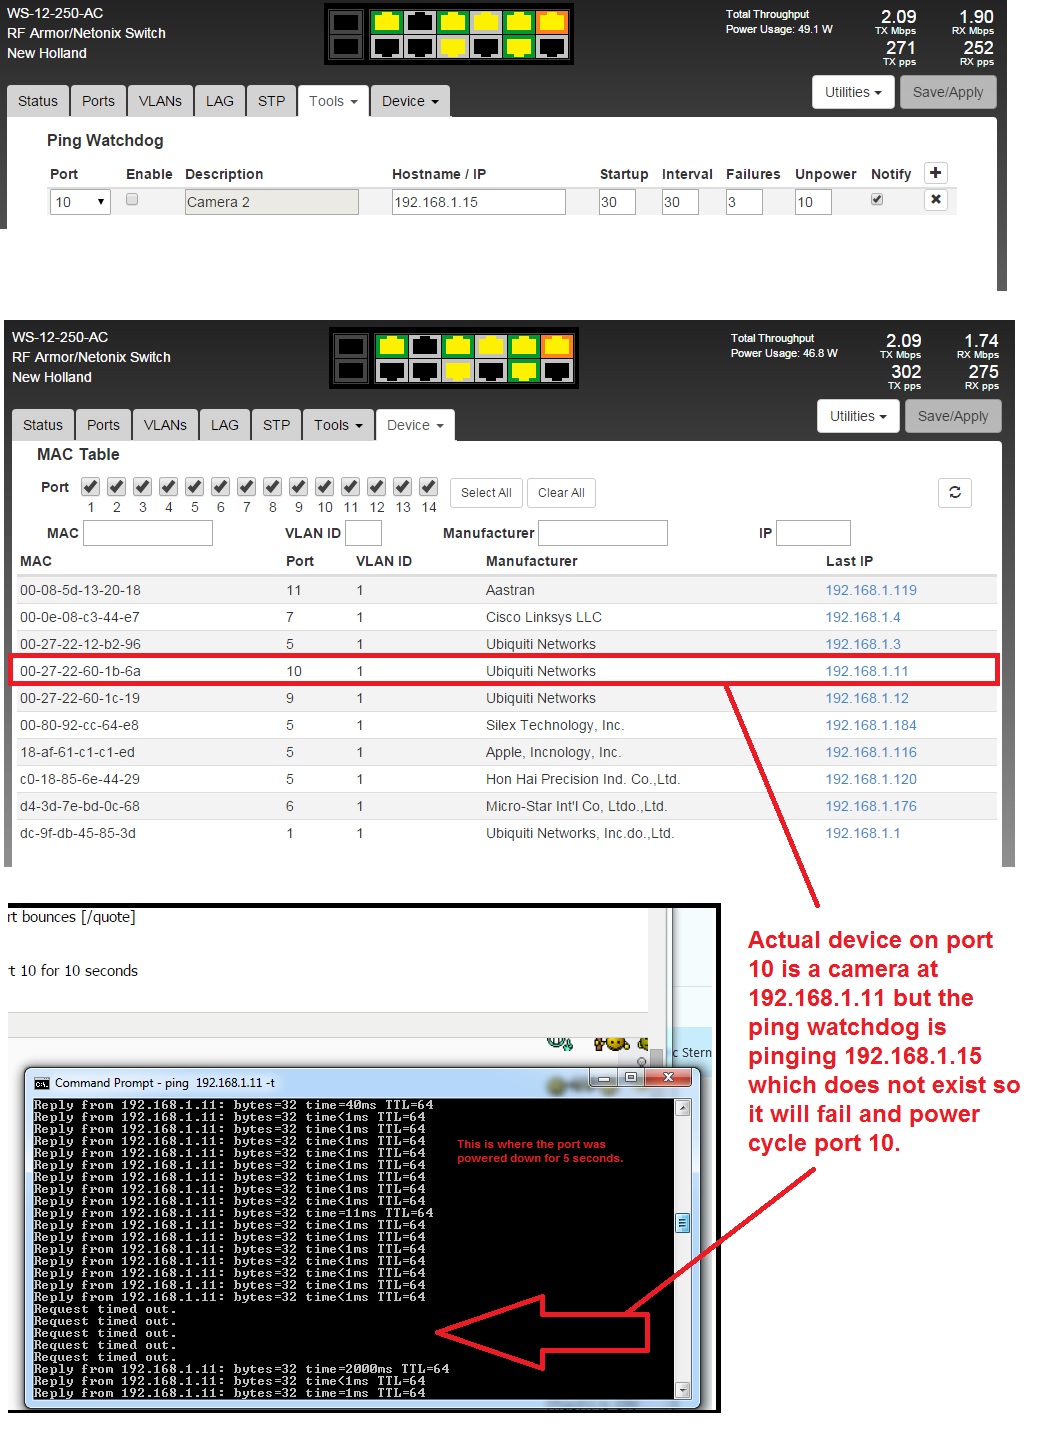Click the plus icon to add watchdog entry
This screenshot has width=1044, height=1436.
click(x=935, y=173)
